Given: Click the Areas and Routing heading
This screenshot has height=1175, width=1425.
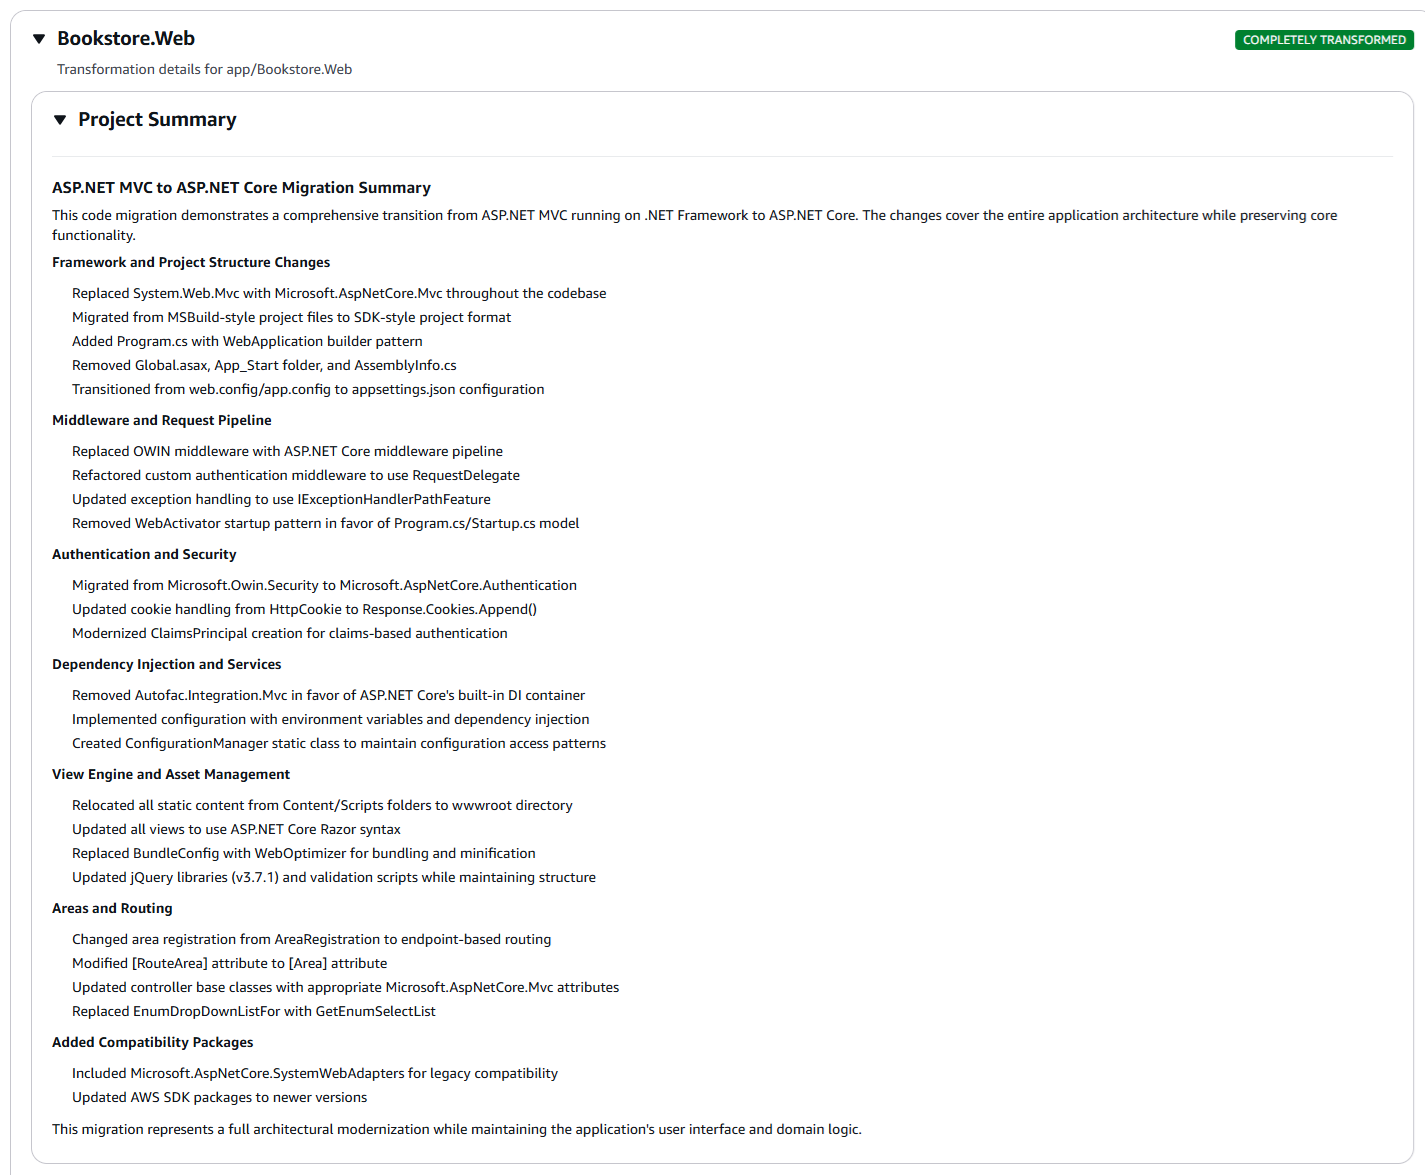Looking at the screenshot, I should point(111,908).
